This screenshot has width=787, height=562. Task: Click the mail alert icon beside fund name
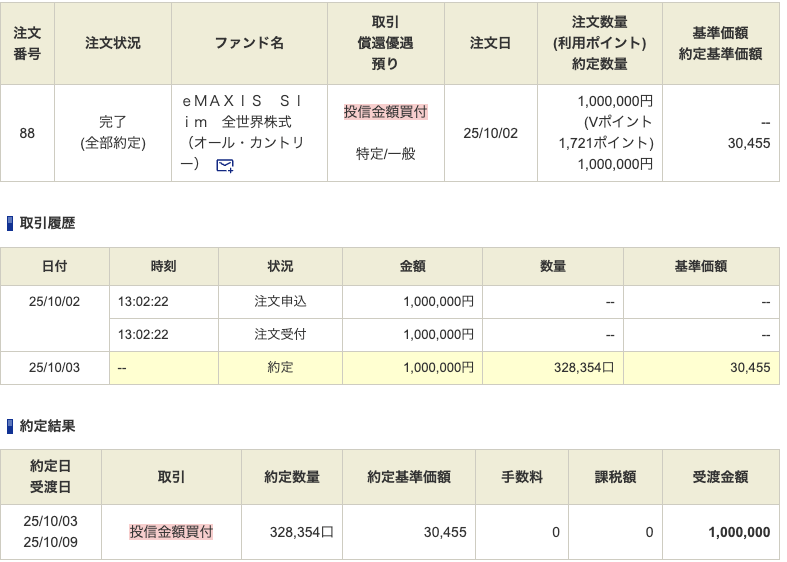click(x=225, y=165)
